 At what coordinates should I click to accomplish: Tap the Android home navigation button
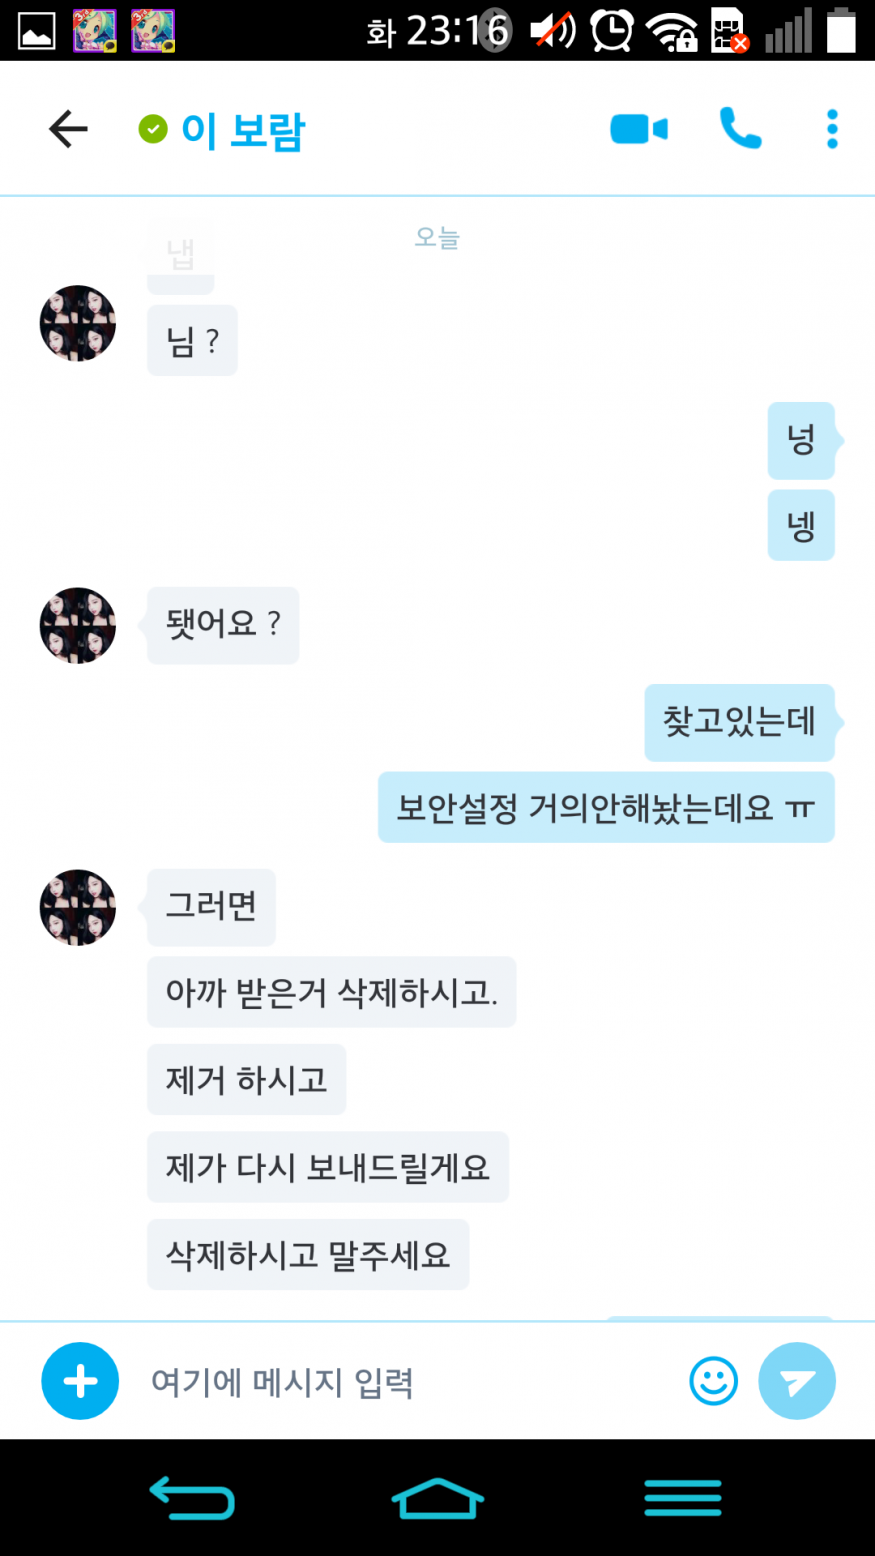438,1498
